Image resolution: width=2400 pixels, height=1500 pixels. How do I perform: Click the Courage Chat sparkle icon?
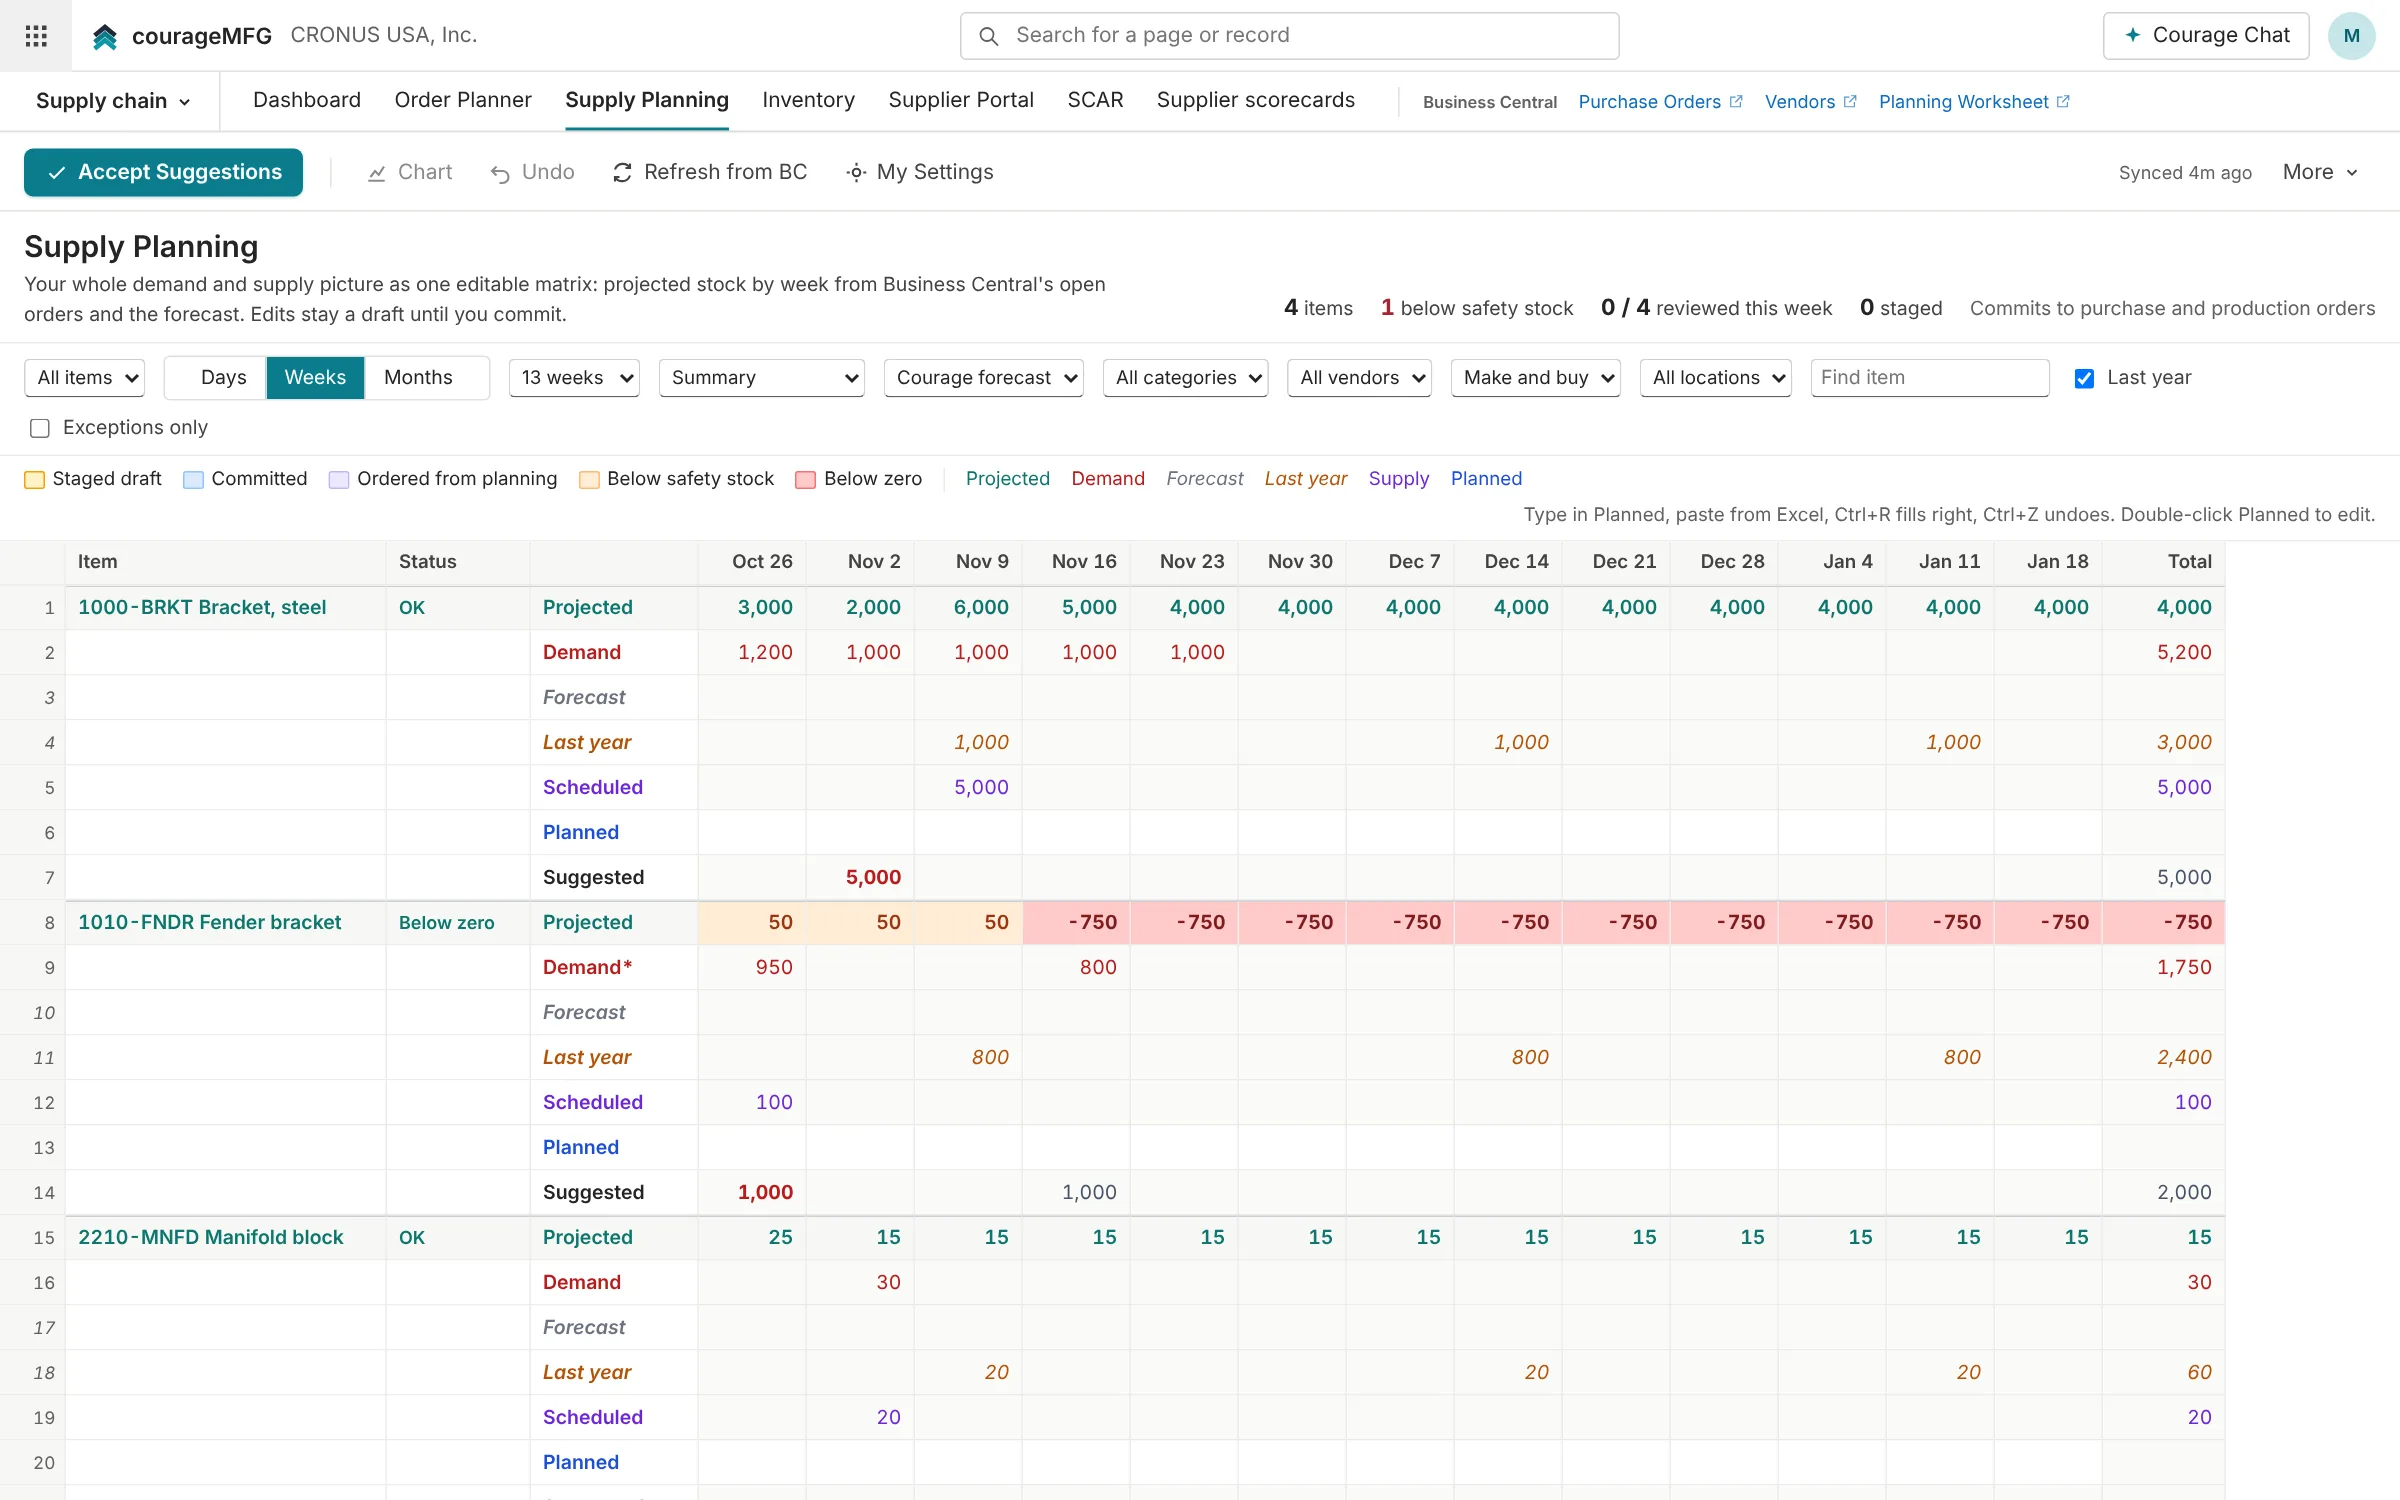(2132, 35)
